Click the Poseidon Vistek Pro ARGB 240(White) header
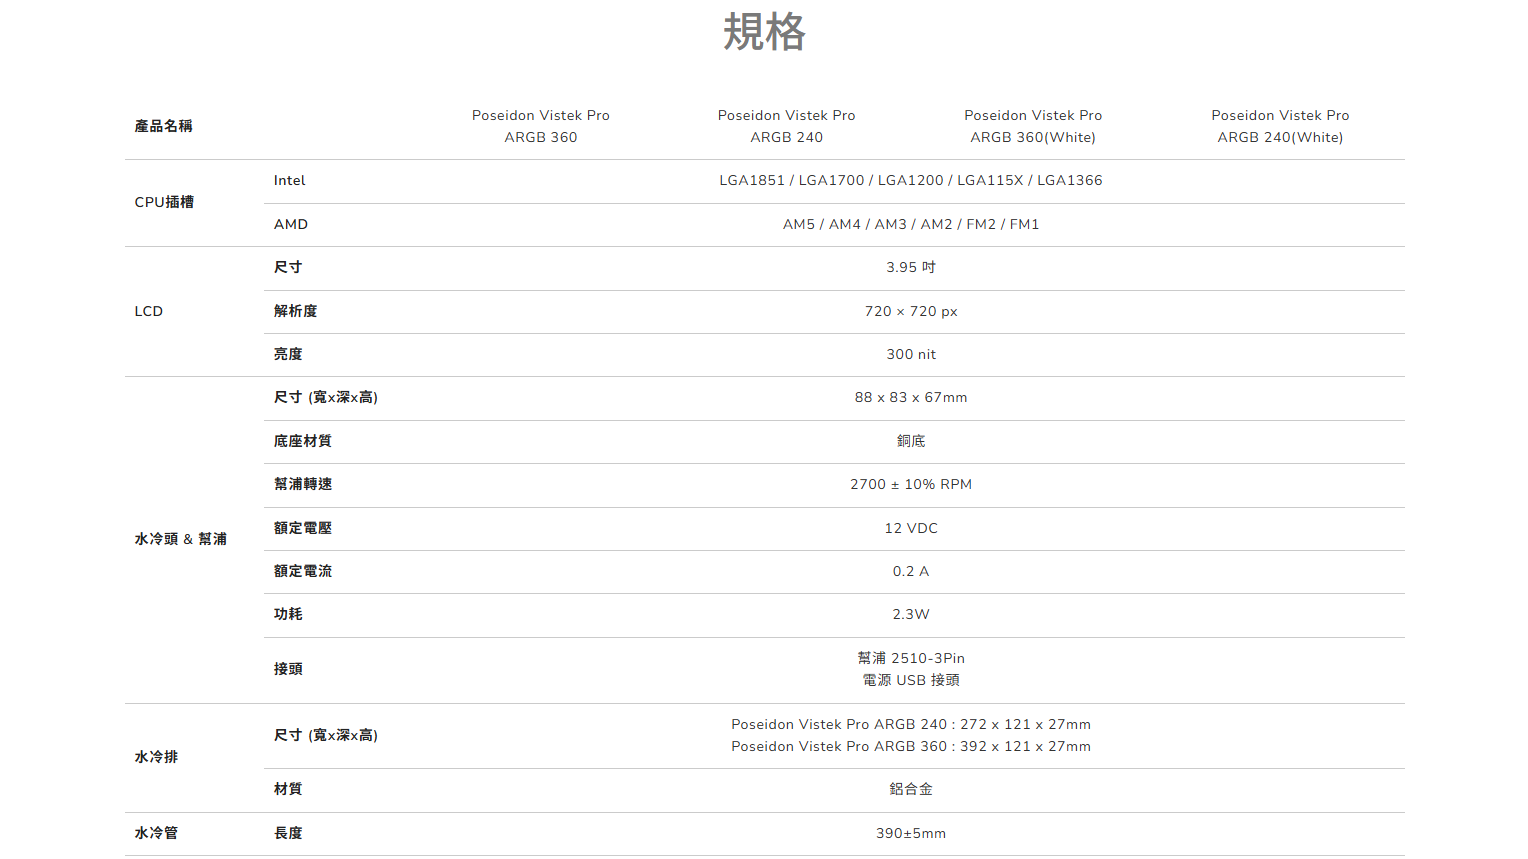The image size is (1528, 859). (1280, 126)
